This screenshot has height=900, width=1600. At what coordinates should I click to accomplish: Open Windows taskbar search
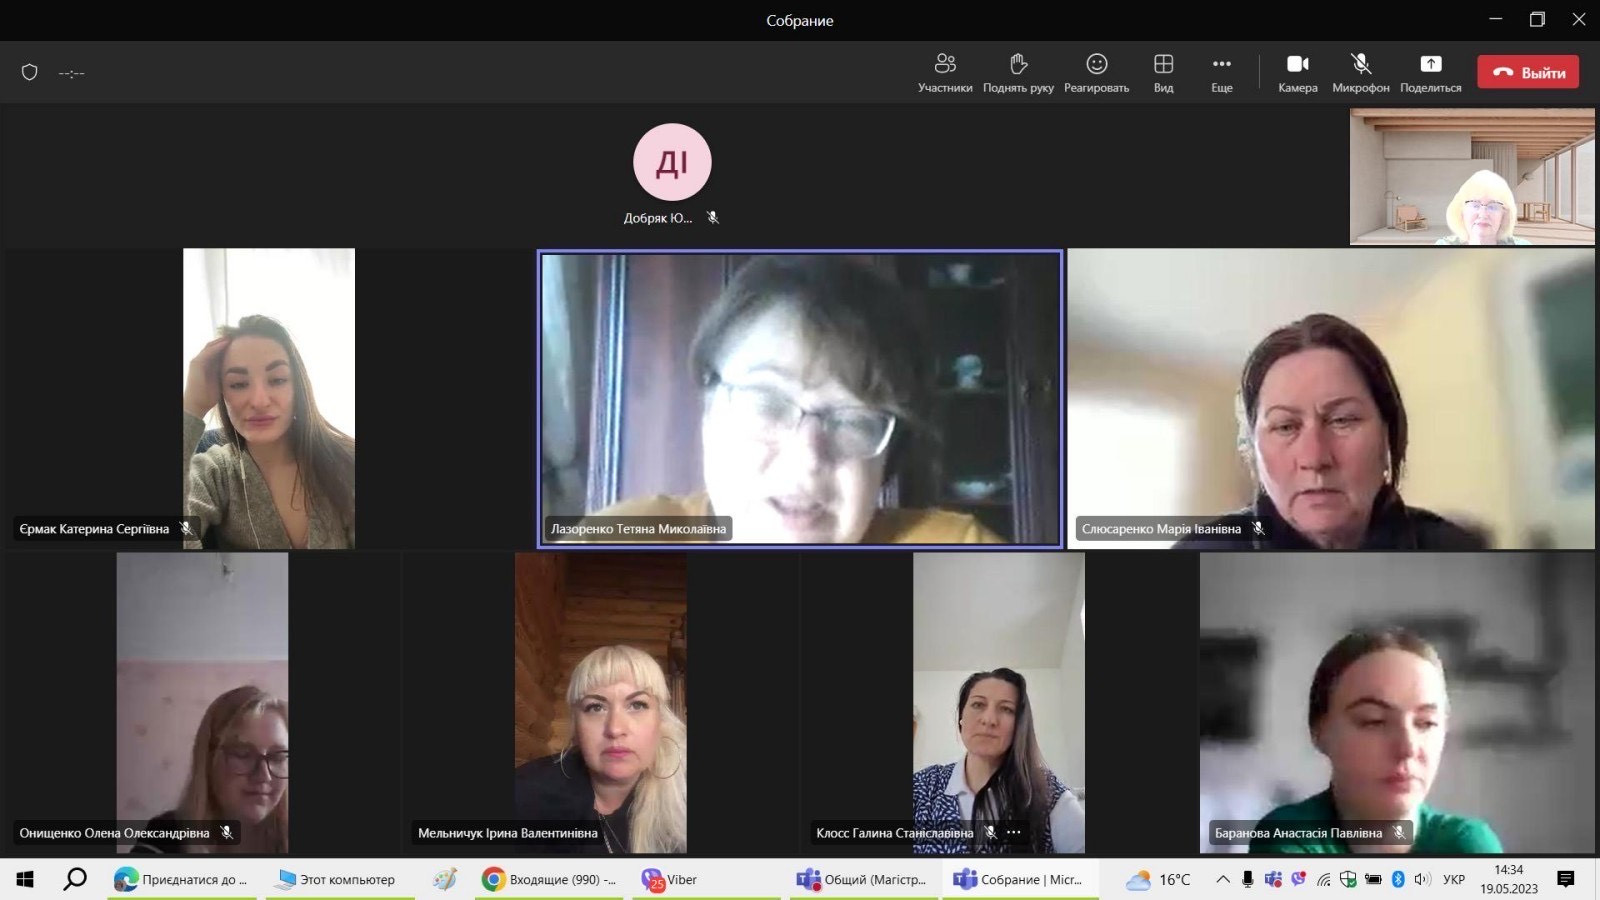click(75, 879)
